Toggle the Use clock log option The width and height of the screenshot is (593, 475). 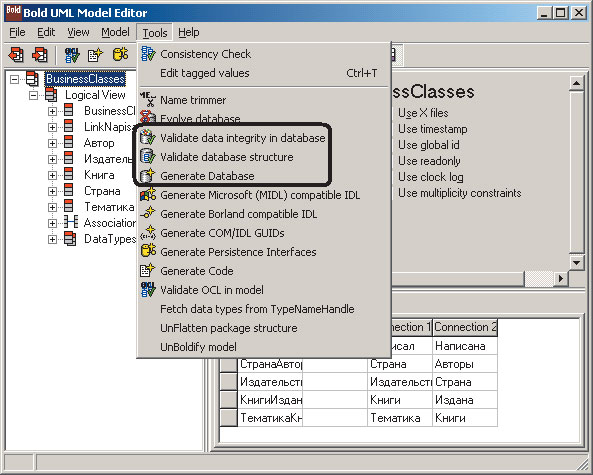coord(430,177)
